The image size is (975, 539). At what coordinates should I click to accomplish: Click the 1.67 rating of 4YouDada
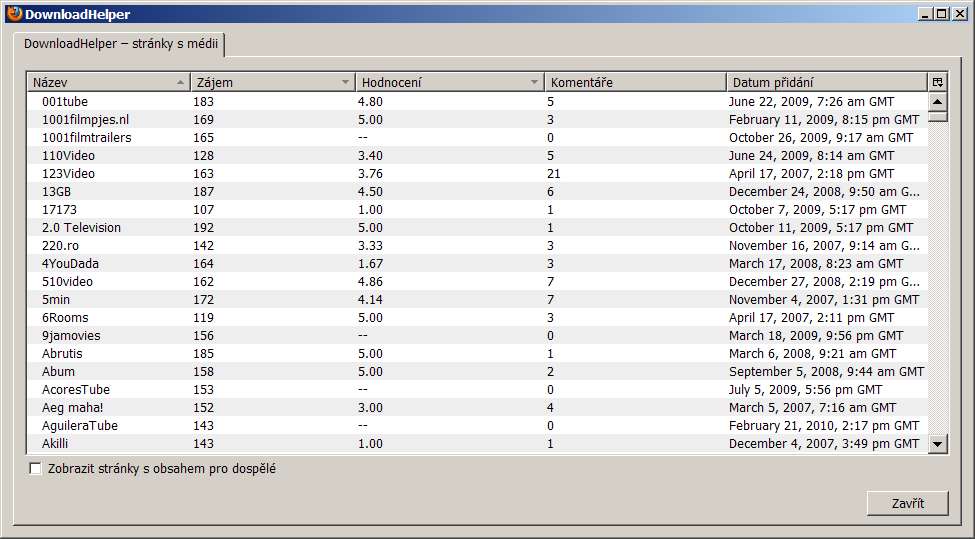(370, 264)
